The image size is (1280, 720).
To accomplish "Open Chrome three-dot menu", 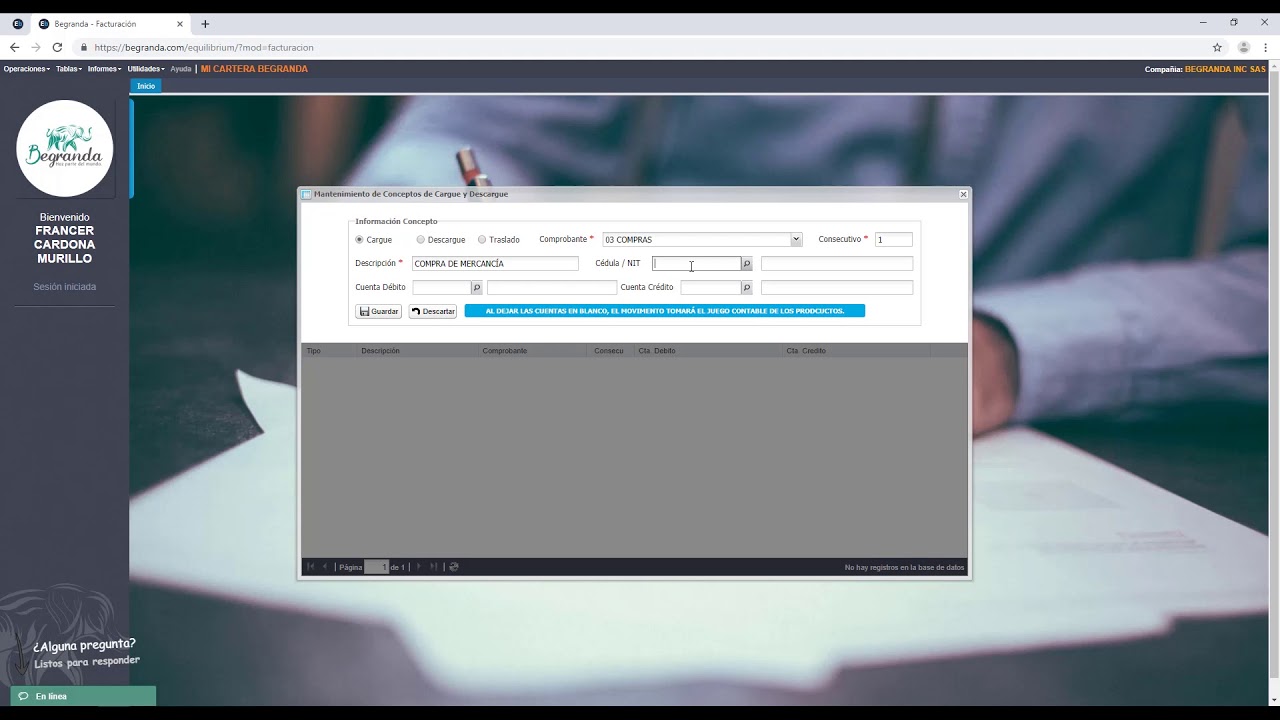I will click(1265, 47).
